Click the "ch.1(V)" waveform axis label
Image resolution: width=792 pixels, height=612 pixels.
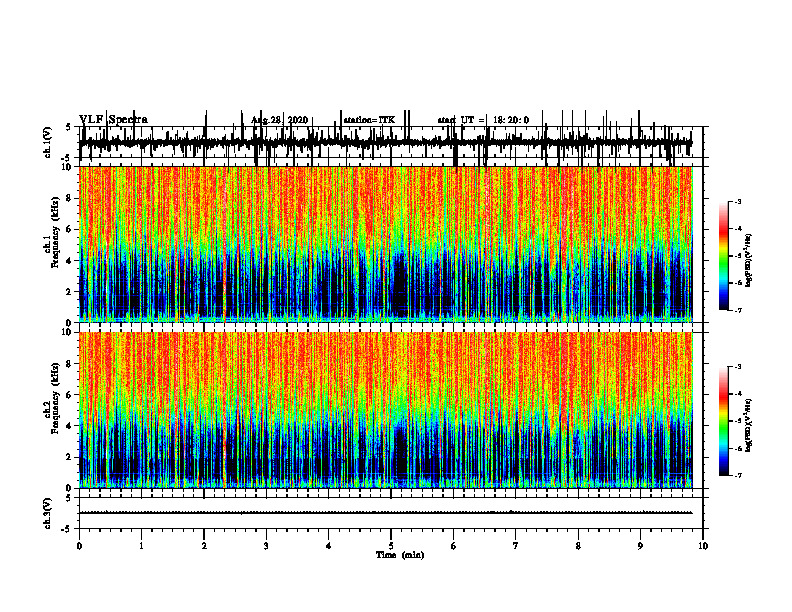point(48,142)
